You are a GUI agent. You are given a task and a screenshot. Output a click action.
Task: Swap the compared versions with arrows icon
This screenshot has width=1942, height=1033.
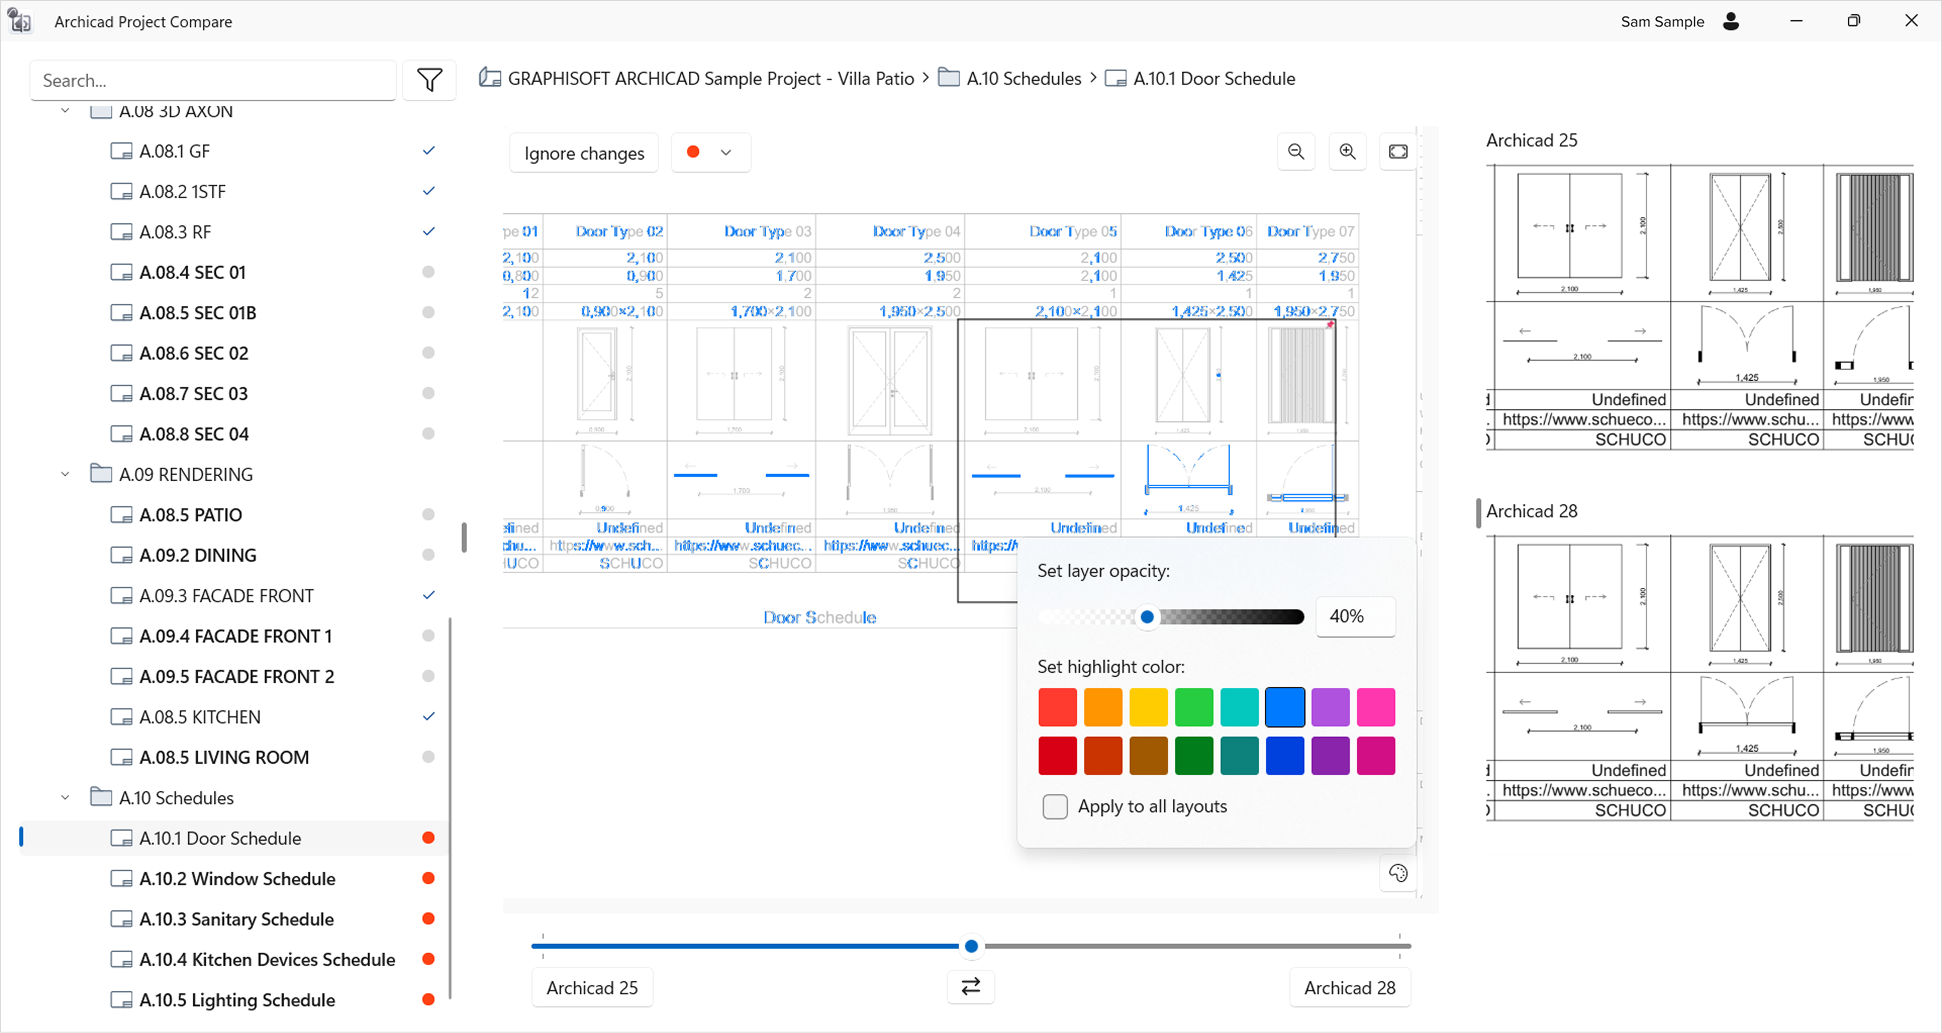970,987
